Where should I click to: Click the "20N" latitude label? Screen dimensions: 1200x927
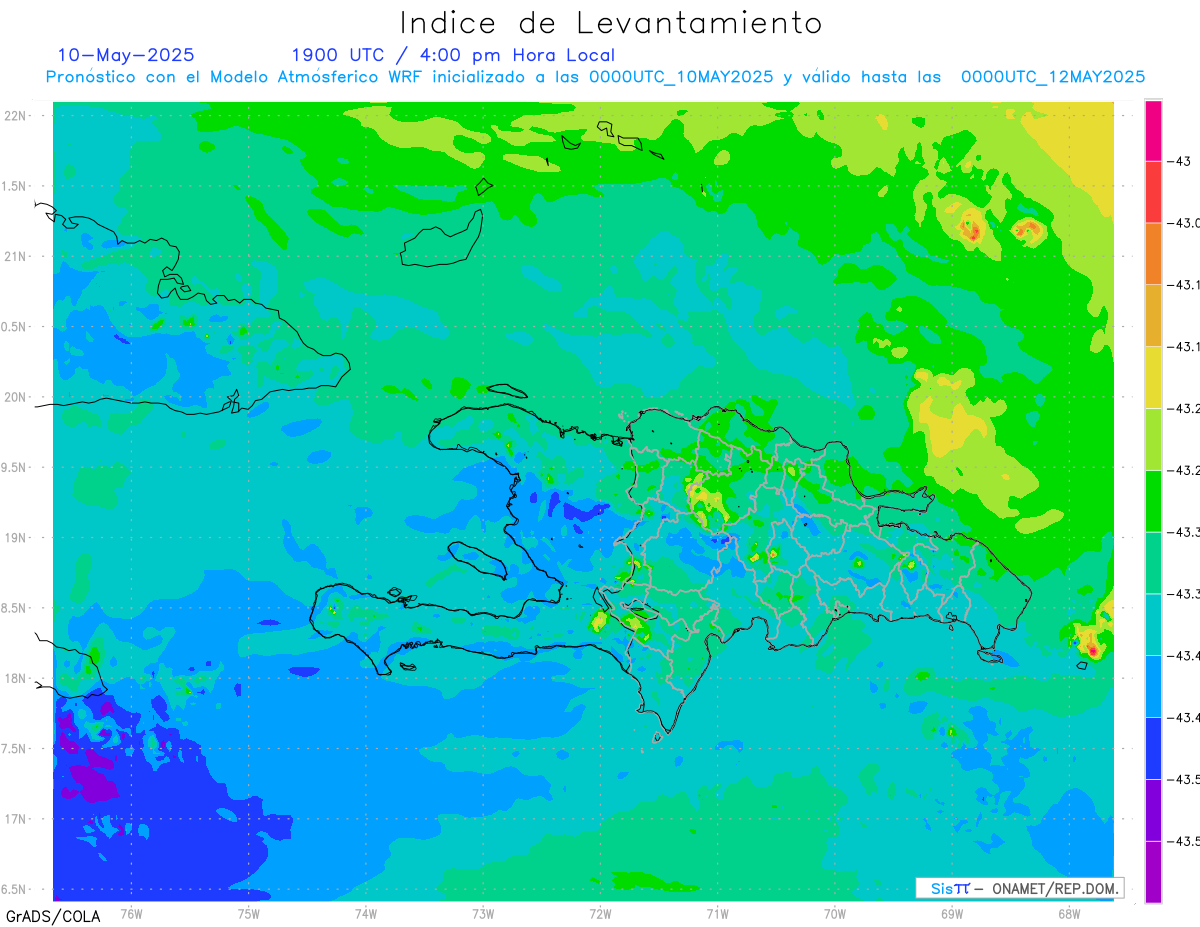[x=16, y=397]
